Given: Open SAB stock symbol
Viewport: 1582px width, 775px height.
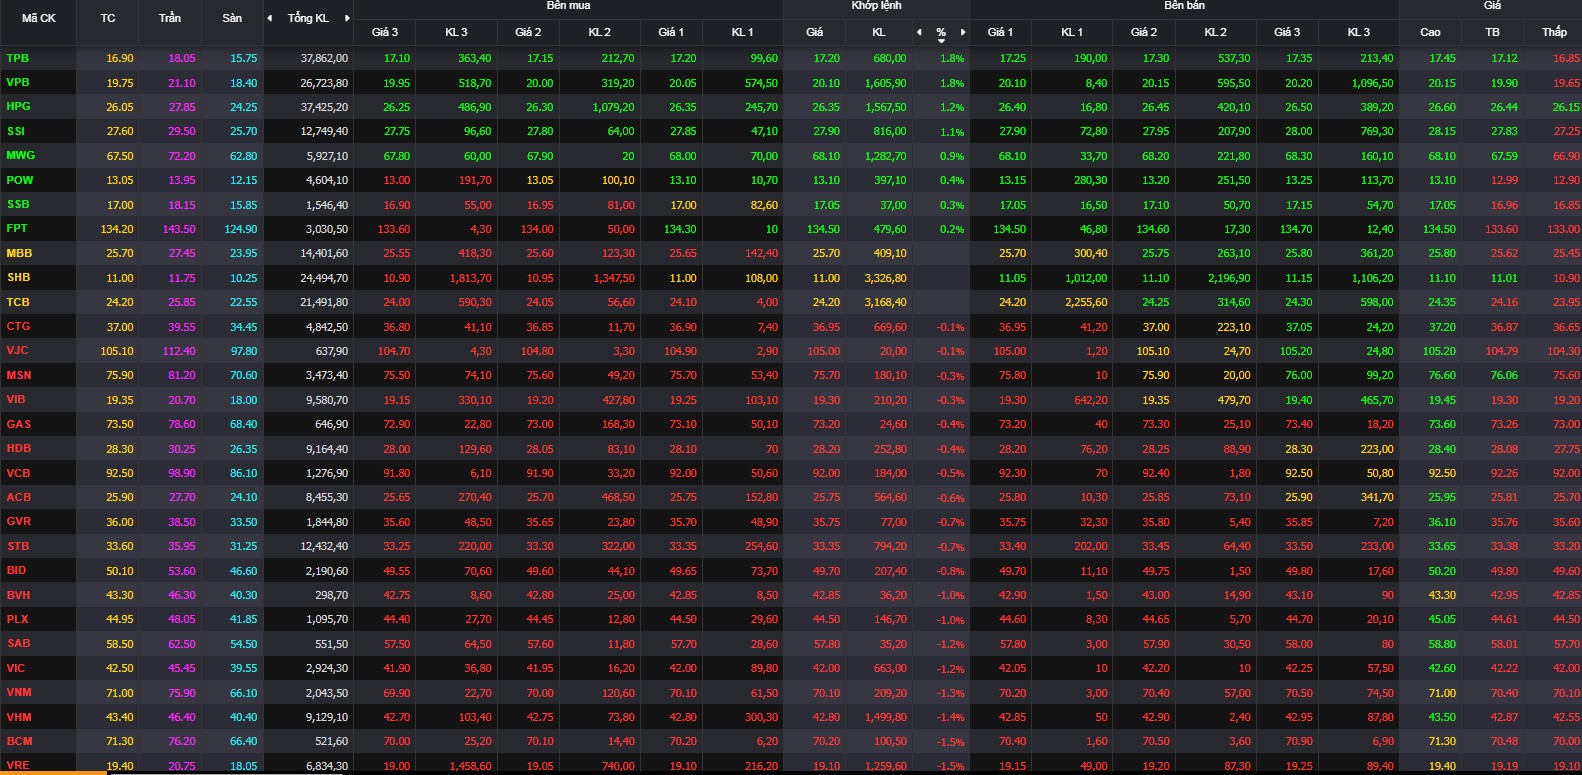Looking at the screenshot, I should coord(18,643).
